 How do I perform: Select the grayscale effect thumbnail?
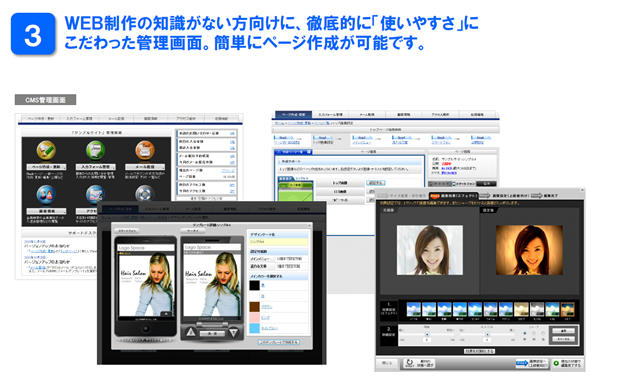537,310
